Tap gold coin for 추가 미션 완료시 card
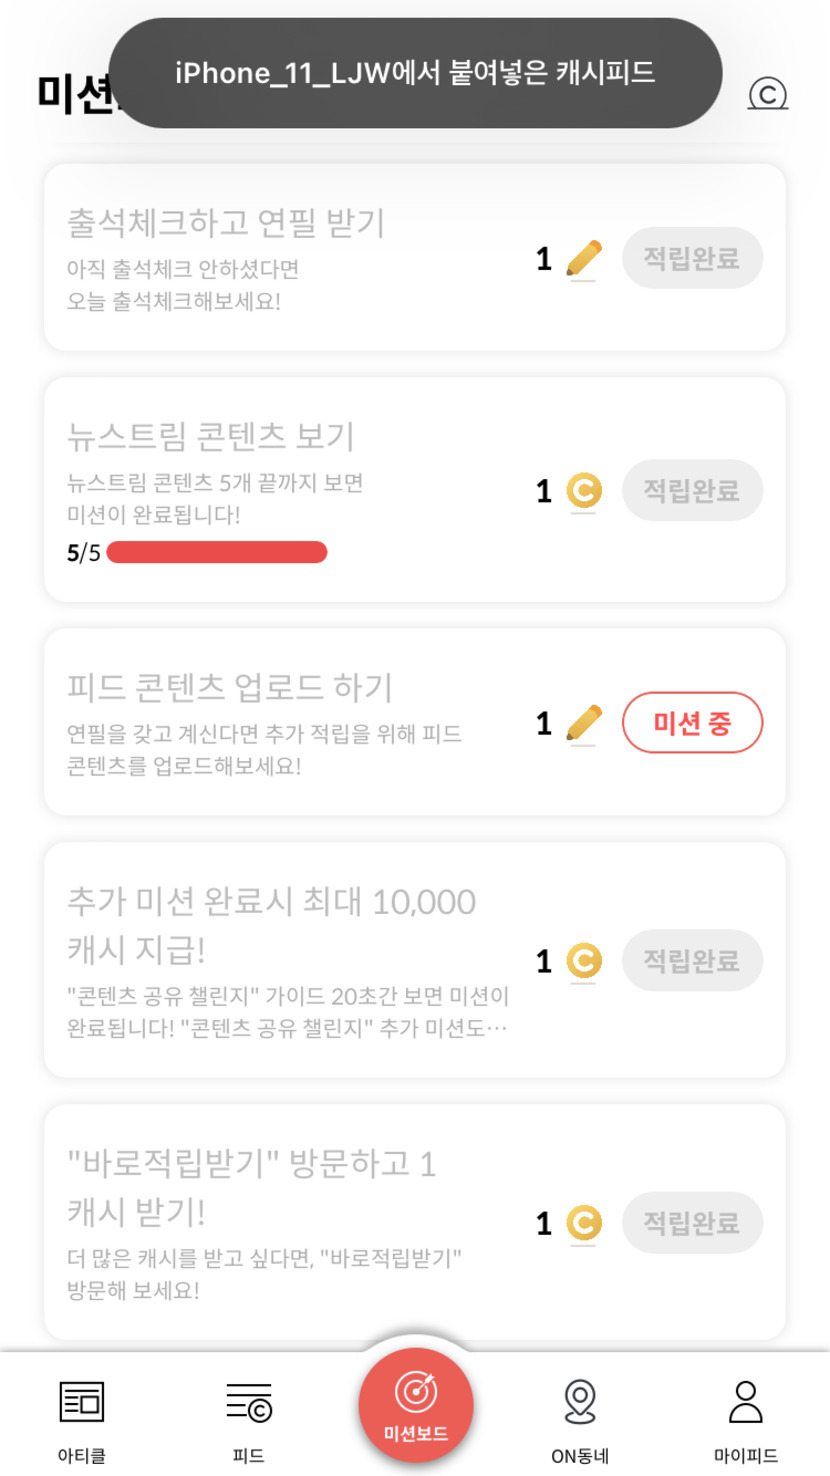 584,961
